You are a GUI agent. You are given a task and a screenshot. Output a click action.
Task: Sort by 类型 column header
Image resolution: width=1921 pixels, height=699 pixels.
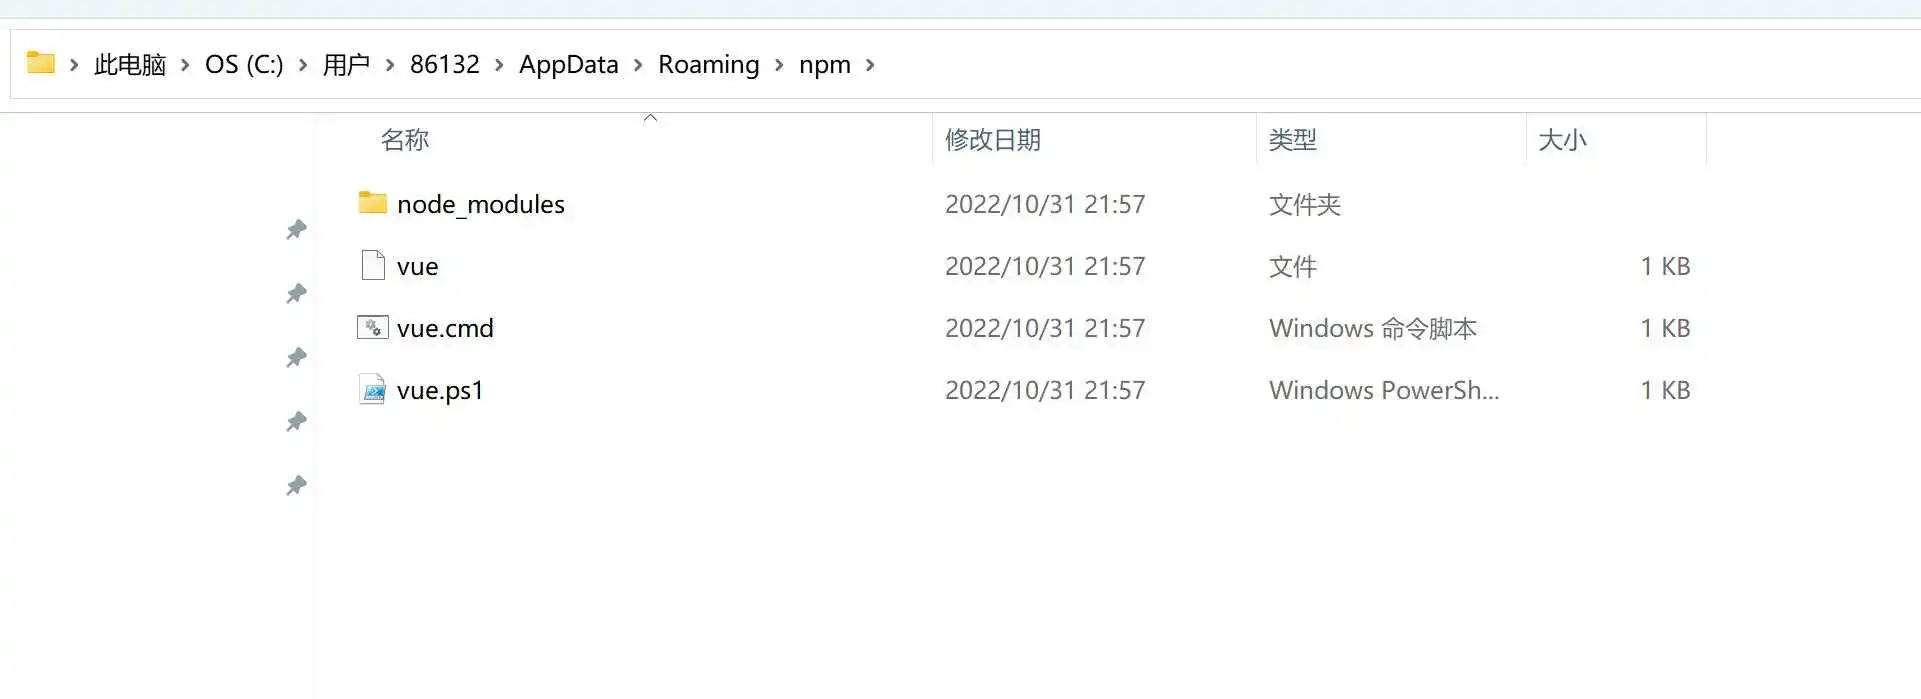tap(1292, 140)
